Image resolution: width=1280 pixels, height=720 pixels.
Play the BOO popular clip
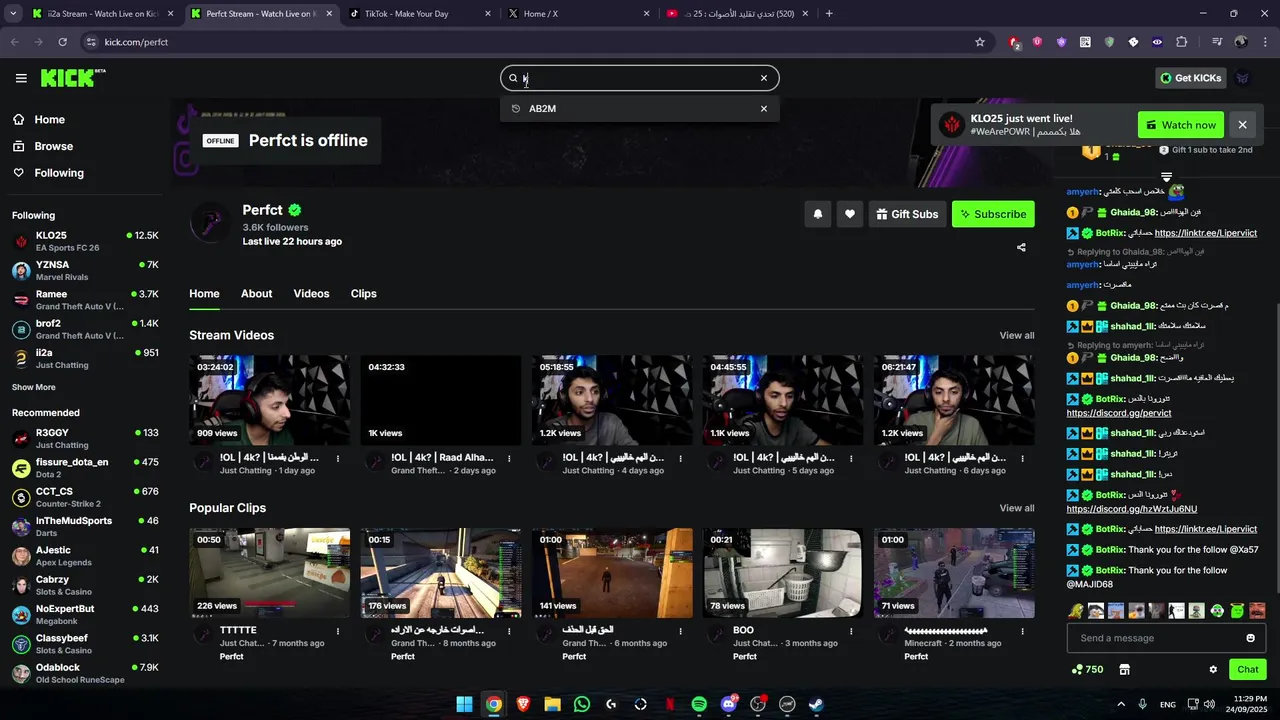point(783,573)
